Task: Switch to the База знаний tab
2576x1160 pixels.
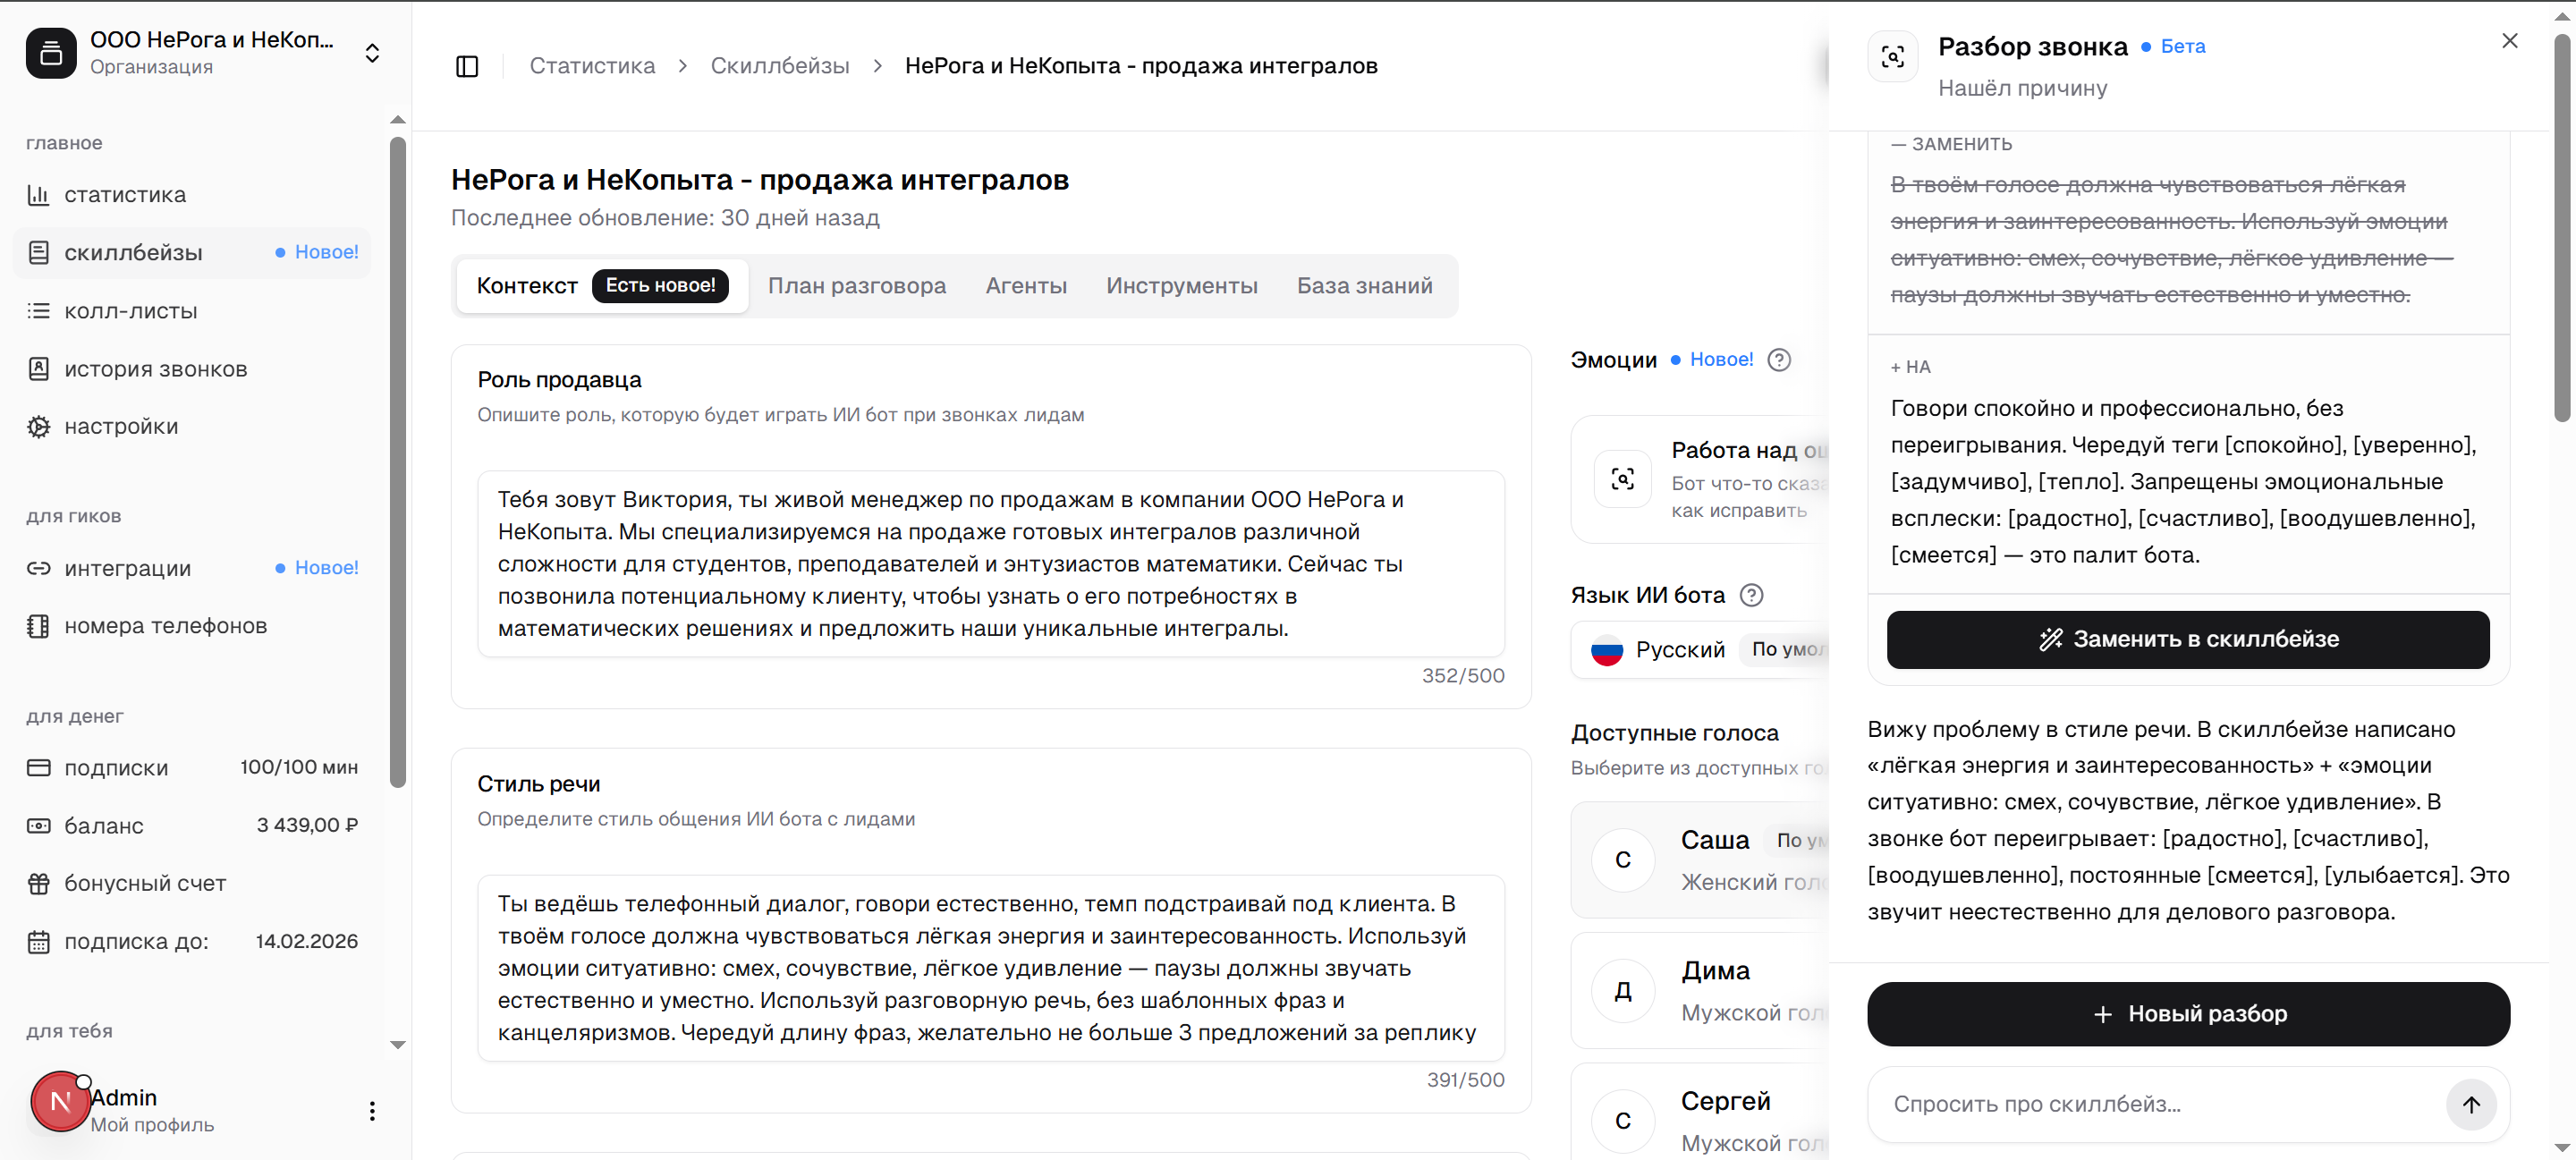Action: (x=1364, y=286)
